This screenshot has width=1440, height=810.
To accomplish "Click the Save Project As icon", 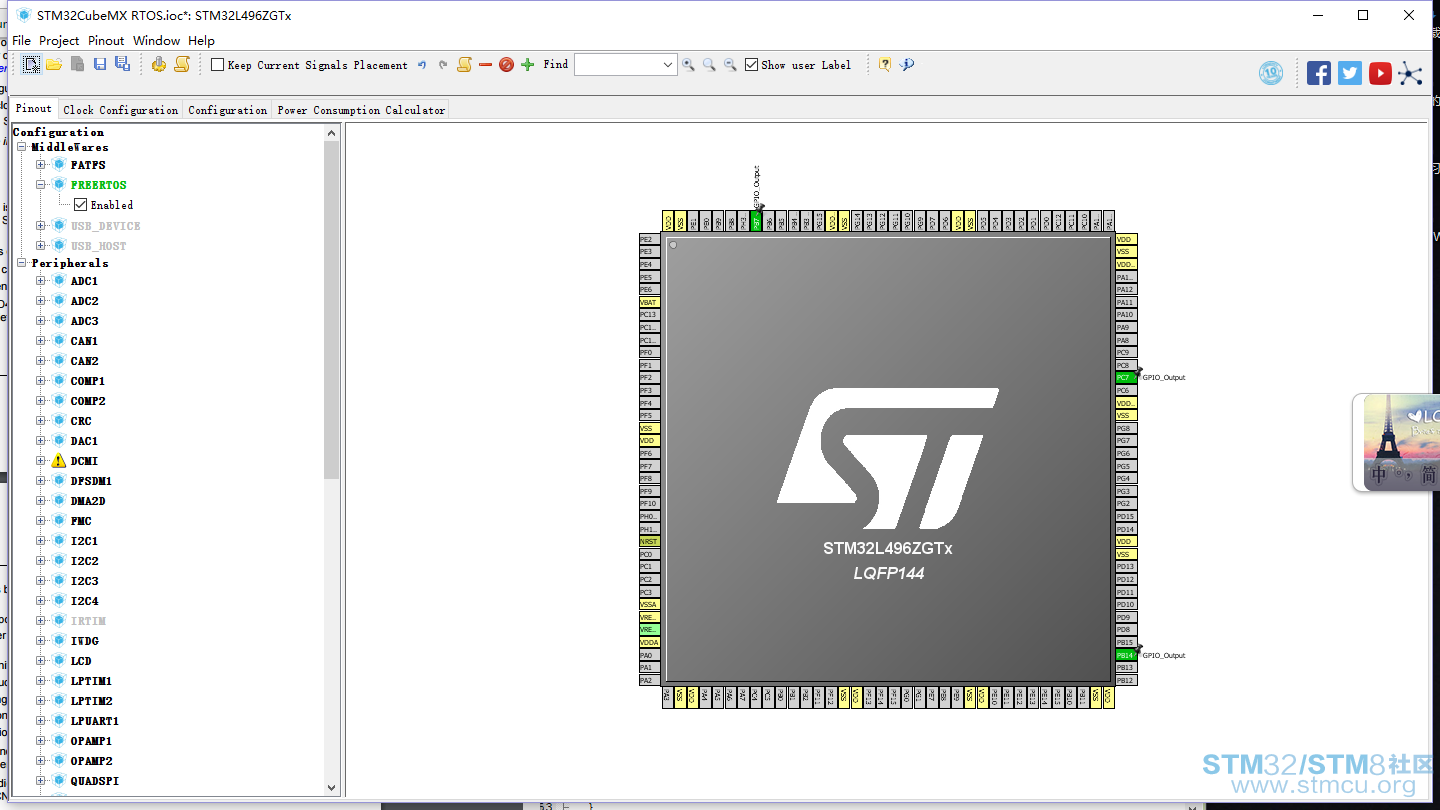I will 122,64.
